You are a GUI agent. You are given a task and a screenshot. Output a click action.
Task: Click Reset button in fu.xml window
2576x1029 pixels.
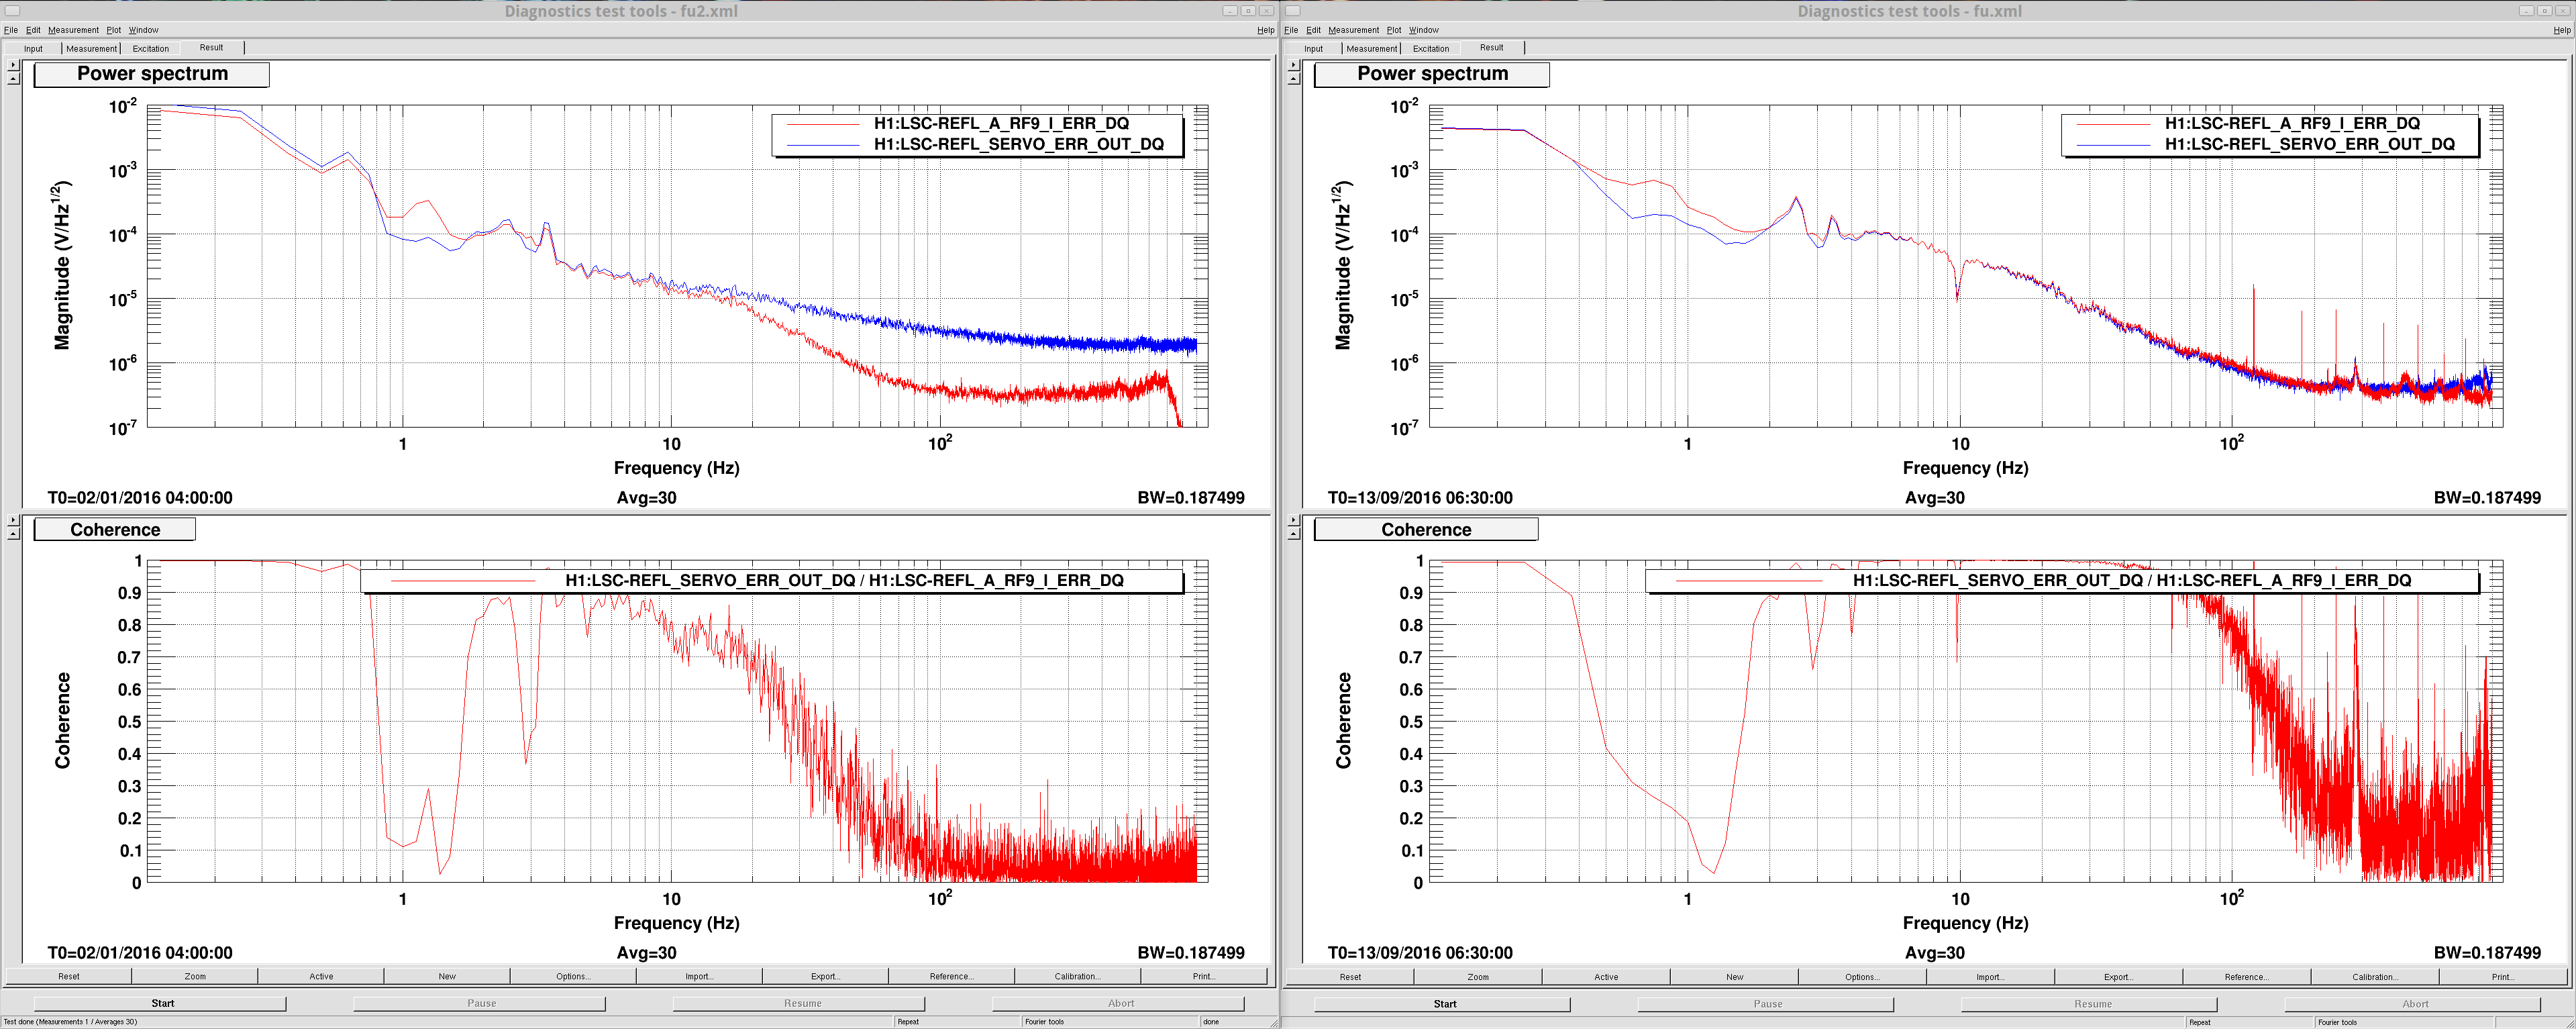point(1350,977)
